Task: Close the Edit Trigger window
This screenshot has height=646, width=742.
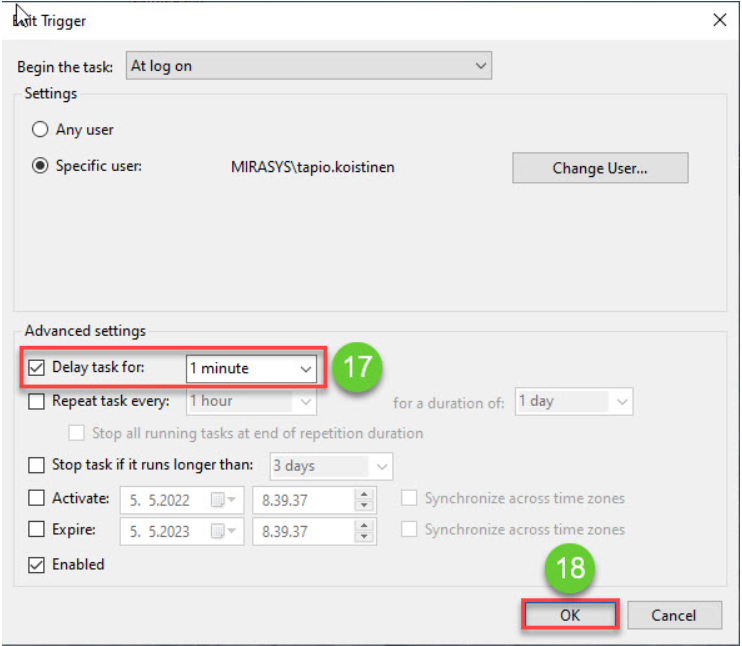Action: (718, 19)
